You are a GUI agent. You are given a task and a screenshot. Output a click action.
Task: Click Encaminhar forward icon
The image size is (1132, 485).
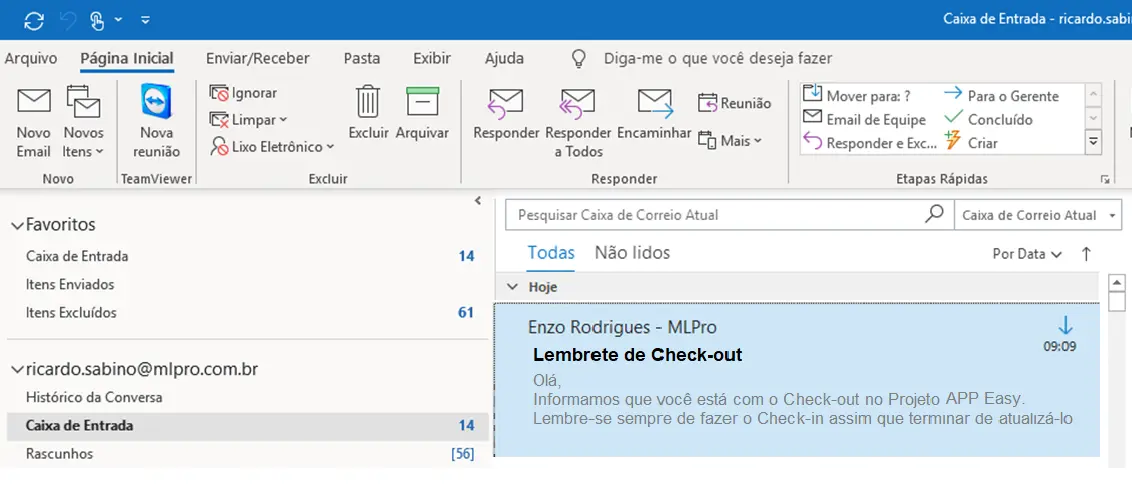coord(656,104)
